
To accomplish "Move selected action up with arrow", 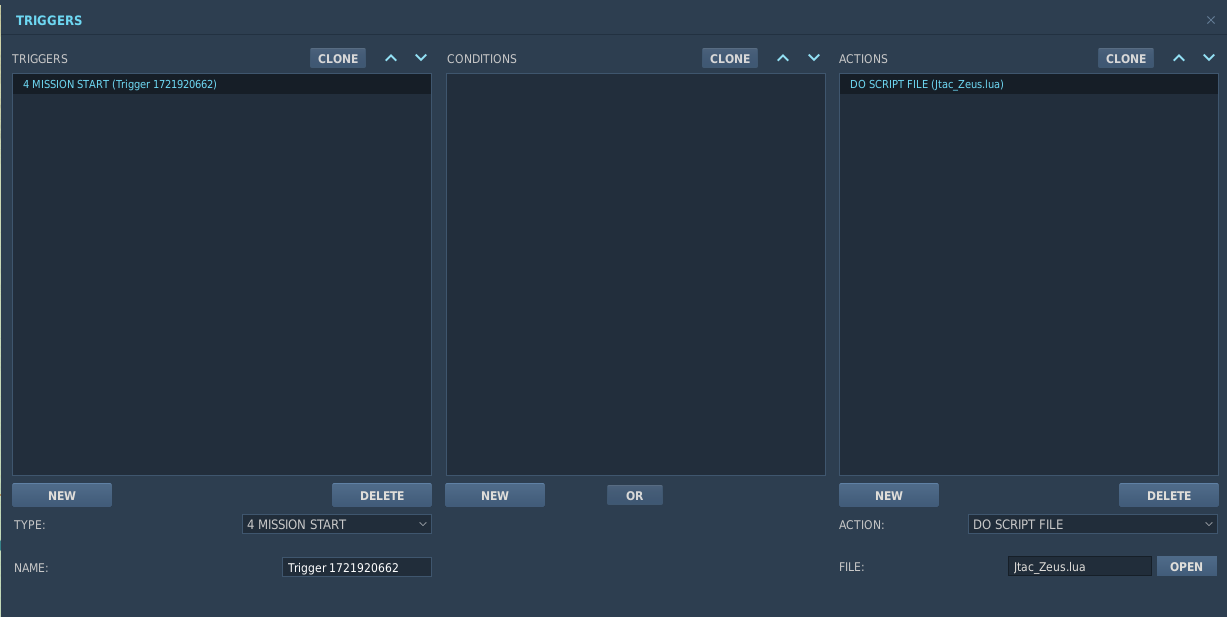I will coord(1179,58).
